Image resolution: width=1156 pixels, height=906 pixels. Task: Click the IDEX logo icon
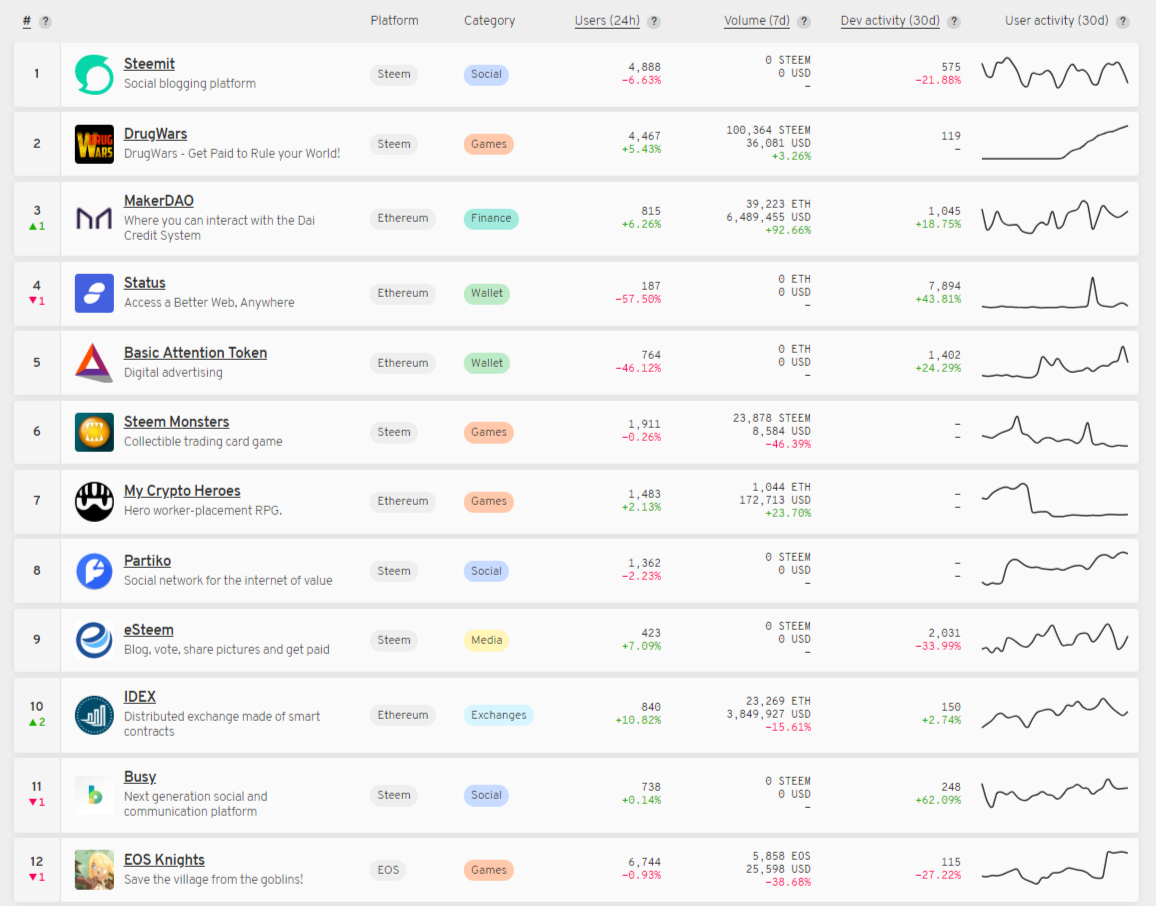[94, 715]
